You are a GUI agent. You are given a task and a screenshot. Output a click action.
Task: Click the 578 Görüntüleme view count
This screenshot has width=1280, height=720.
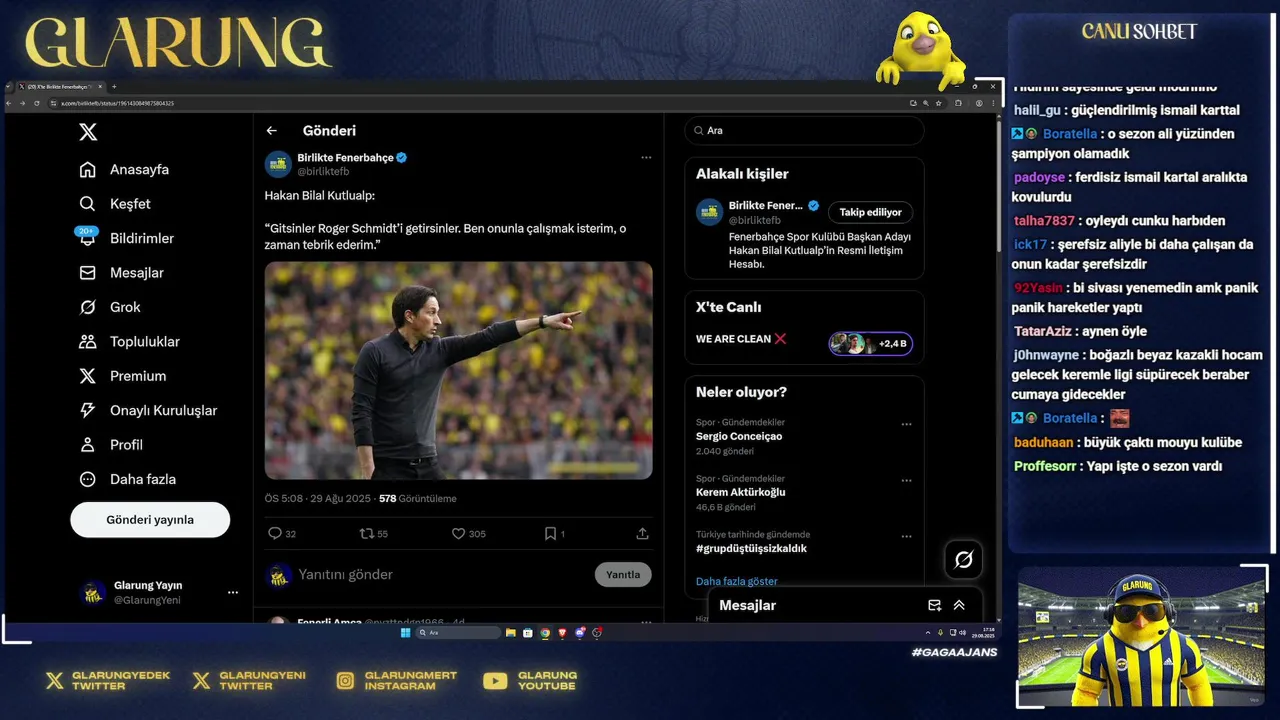(x=417, y=498)
